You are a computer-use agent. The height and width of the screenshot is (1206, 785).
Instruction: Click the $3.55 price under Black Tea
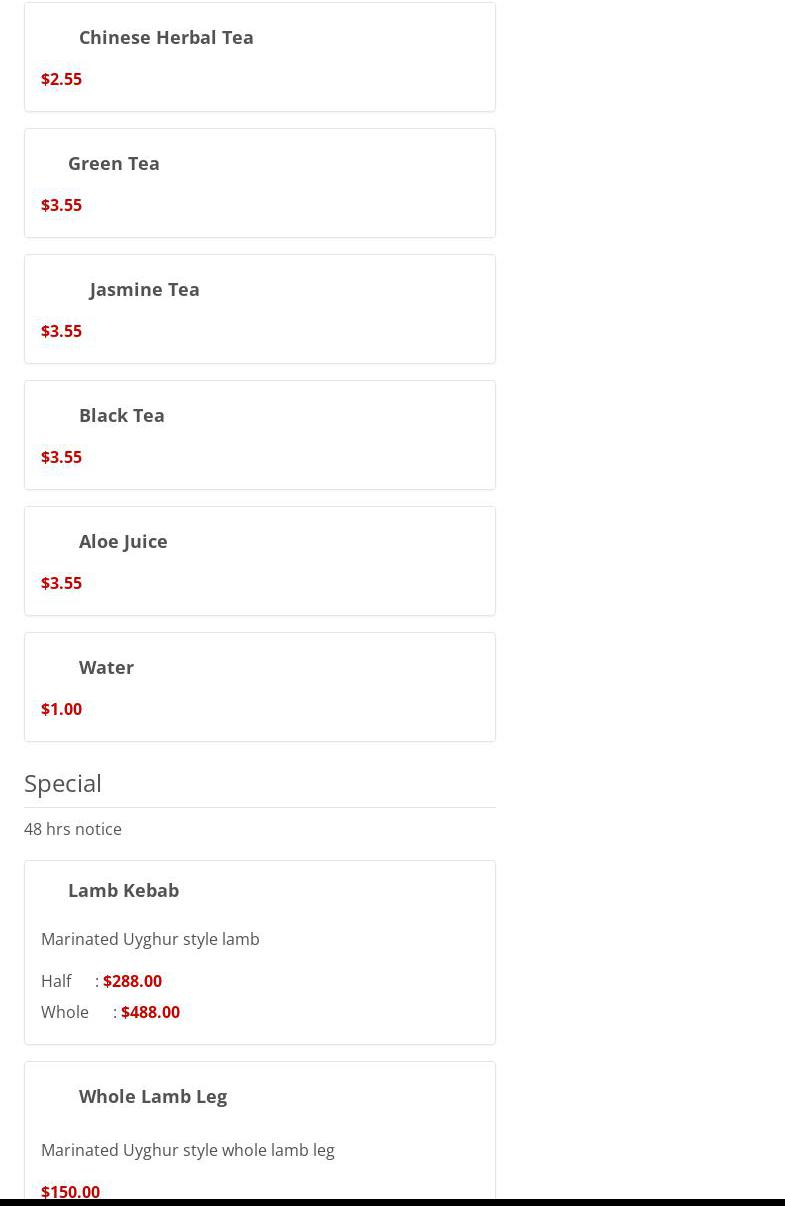pyautogui.click(x=61, y=457)
